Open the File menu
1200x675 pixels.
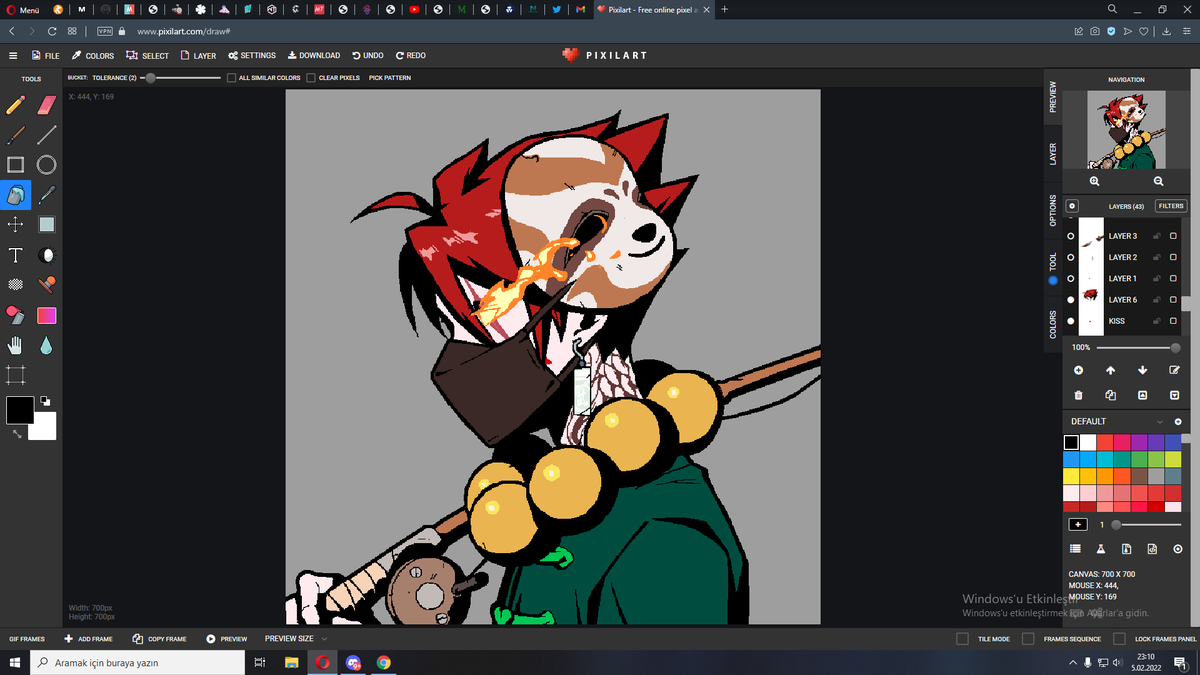(46, 56)
